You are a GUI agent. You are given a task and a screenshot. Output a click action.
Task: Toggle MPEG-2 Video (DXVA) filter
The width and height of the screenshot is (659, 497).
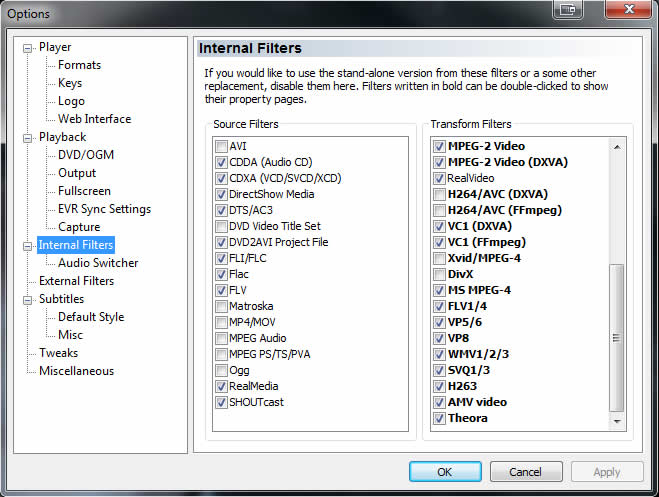click(x=439, y=163)
